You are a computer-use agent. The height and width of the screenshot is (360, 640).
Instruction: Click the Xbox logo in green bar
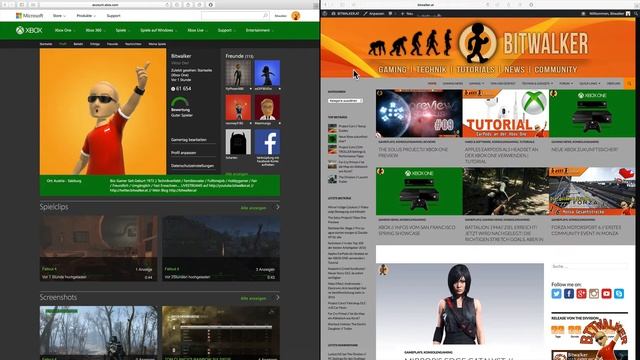point(29,30)
